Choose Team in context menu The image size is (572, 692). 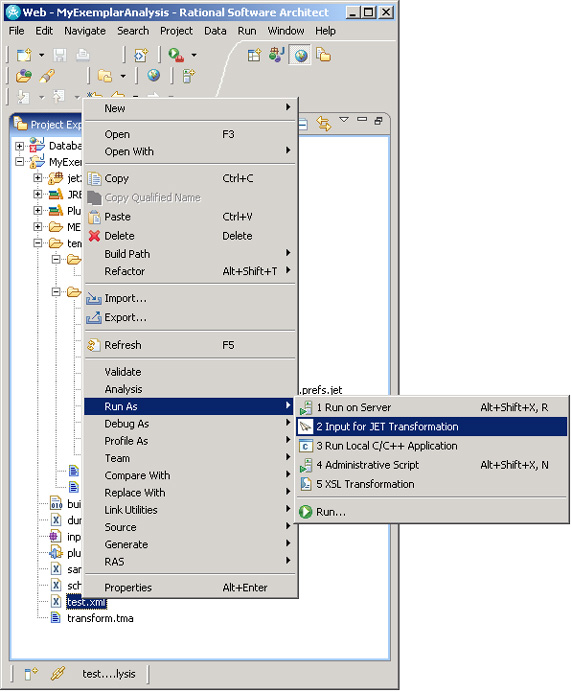(191, 458)
